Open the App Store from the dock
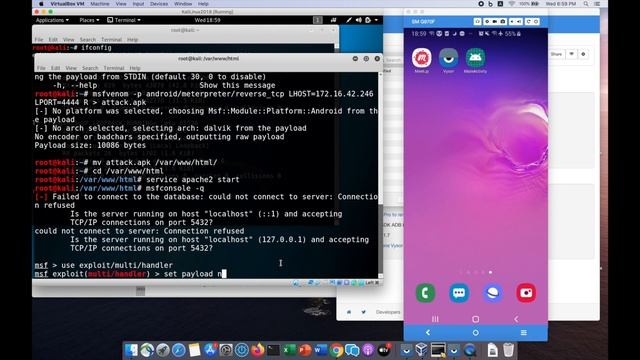The height and width of the screenshot is (360, 640). tap(210, 350)
